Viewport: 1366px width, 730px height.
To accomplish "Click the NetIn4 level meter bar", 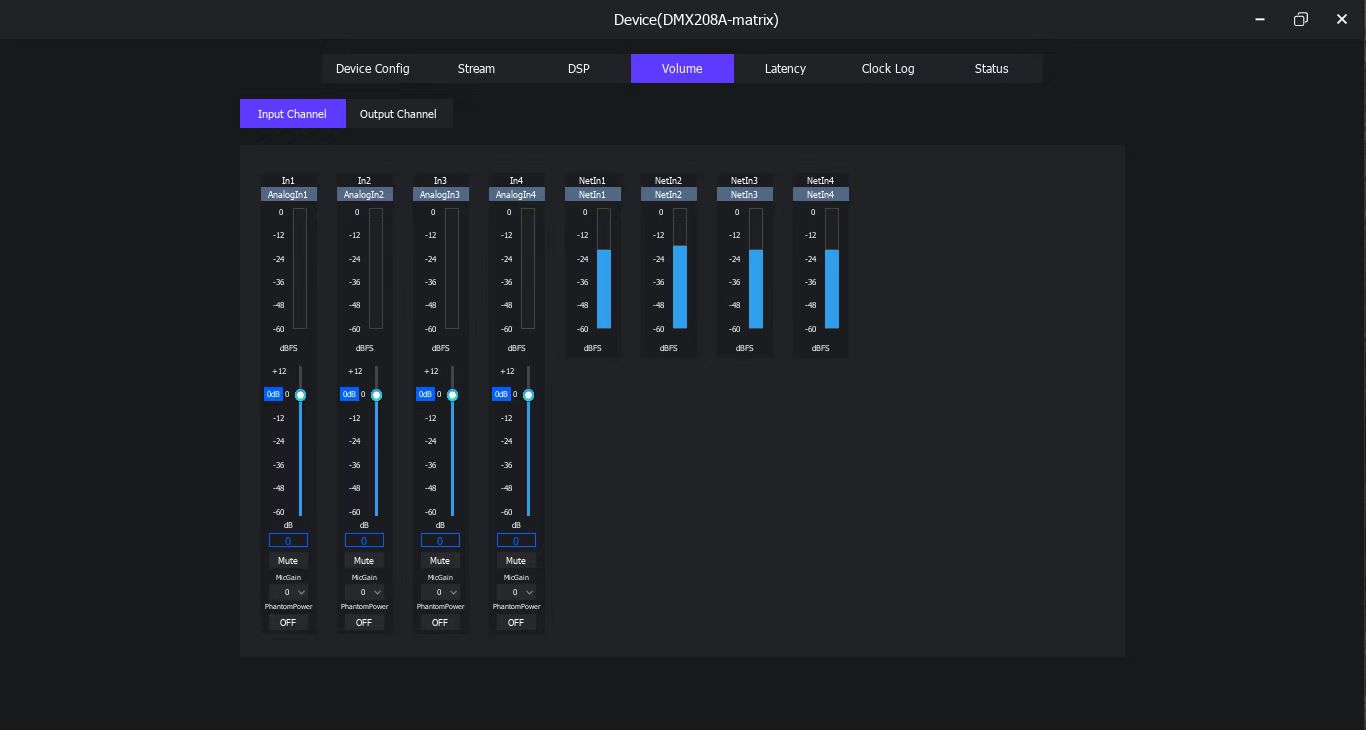I will tap(832, 268).
